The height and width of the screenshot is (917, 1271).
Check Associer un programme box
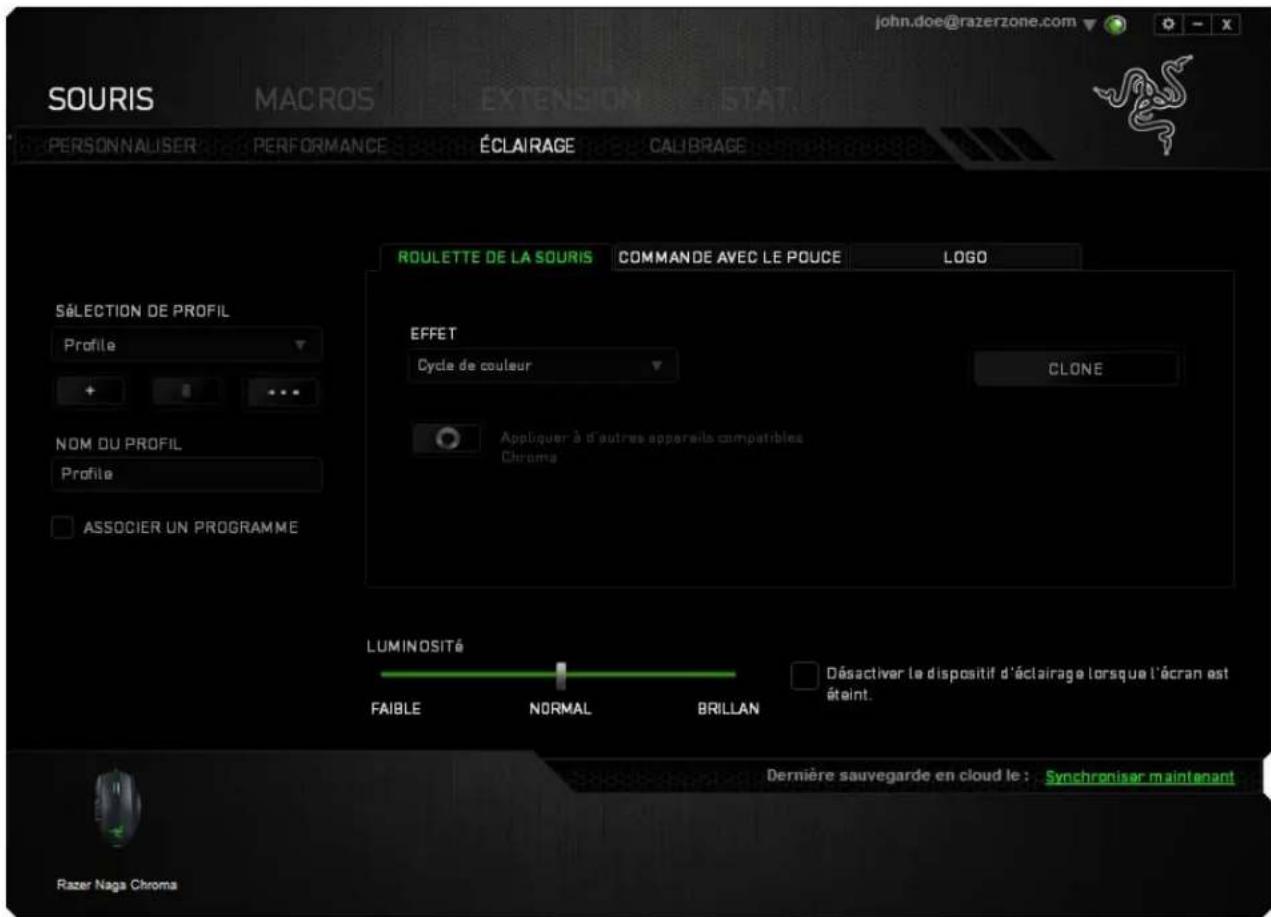click(62, 527)
